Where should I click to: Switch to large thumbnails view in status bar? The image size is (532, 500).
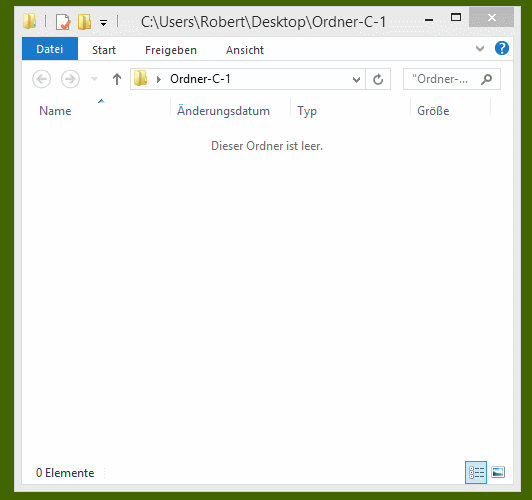[x=498, y=472]
